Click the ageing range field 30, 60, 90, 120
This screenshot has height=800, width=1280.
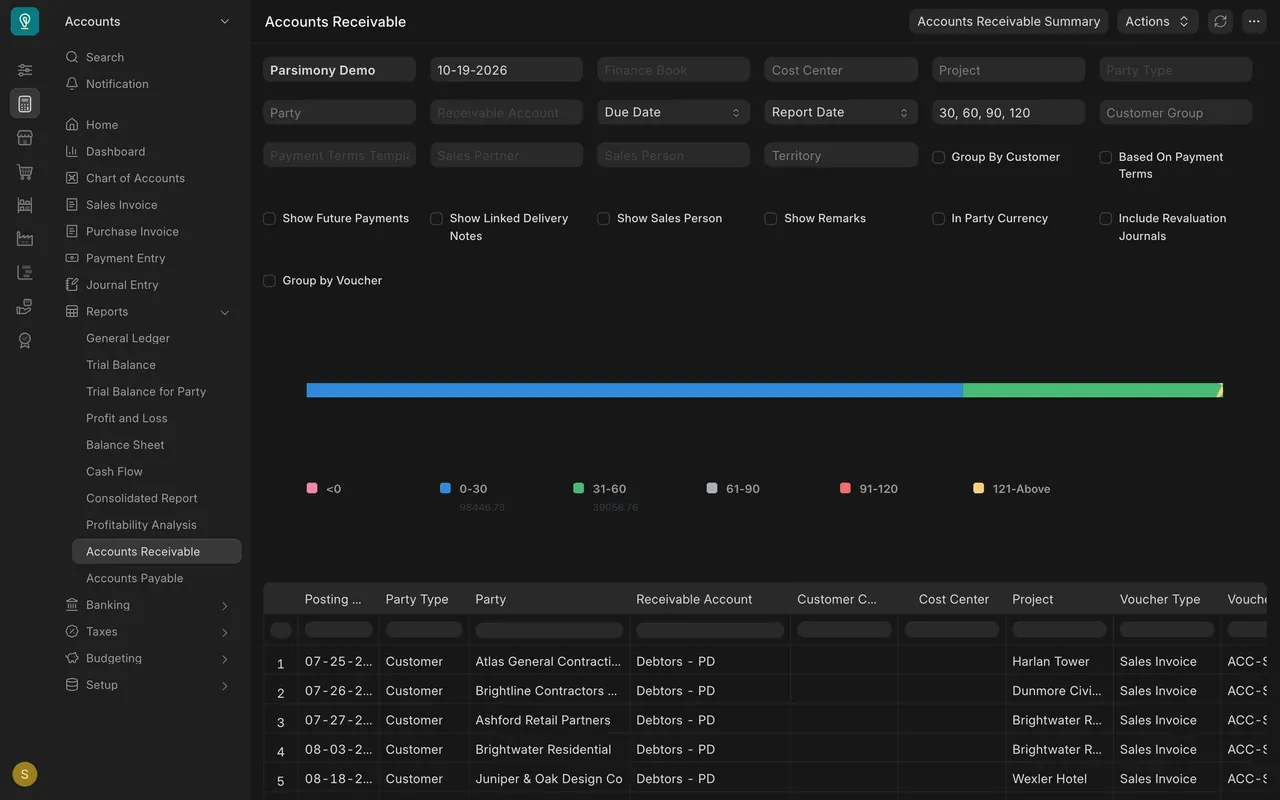[x=1008, y=113]
